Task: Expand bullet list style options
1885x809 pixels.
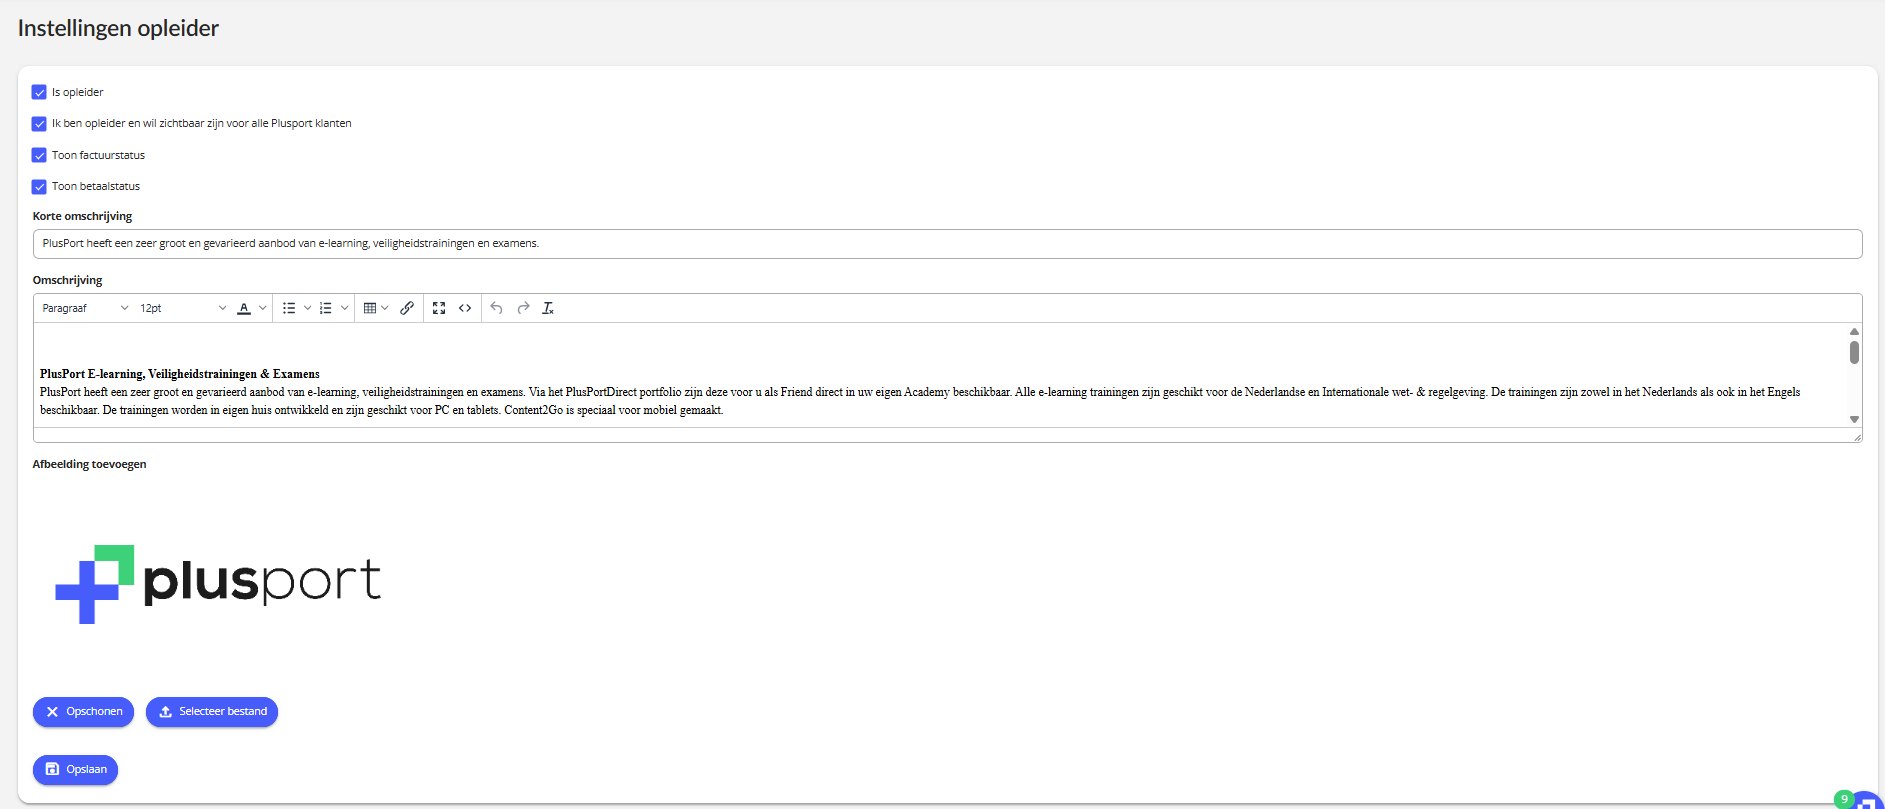Action: (307, 308)
